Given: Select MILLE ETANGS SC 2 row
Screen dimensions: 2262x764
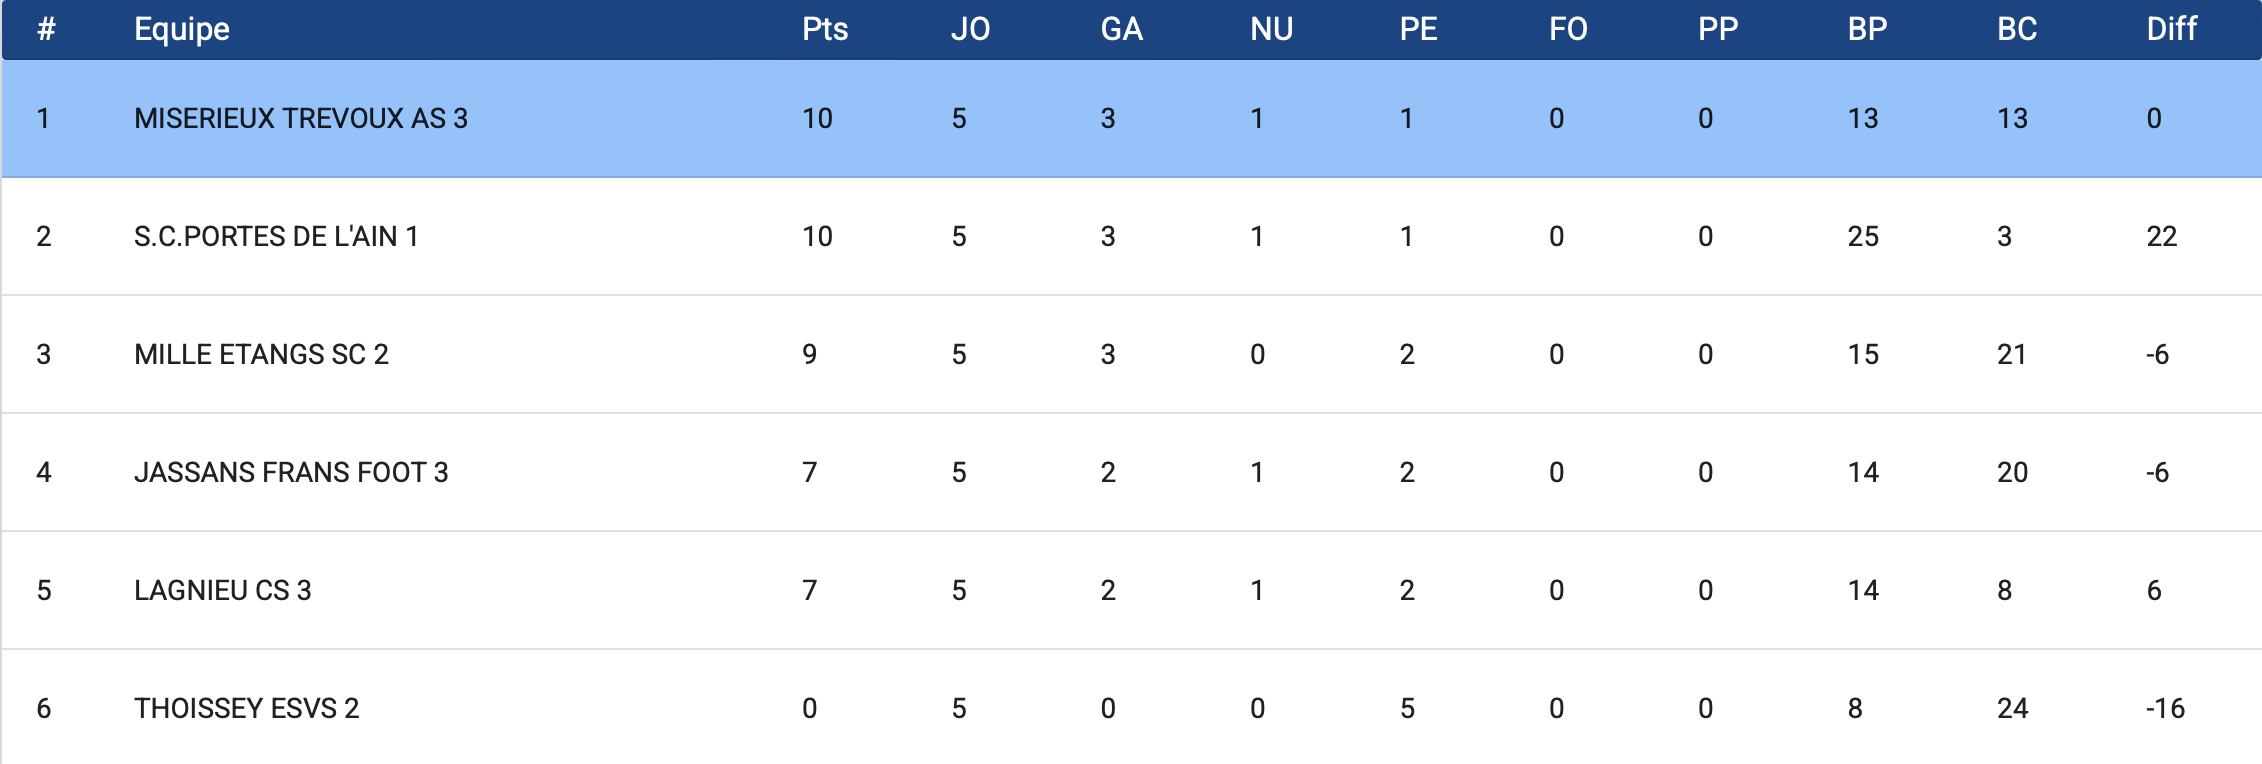Looking at the screenshot, I should click(261, 354).
